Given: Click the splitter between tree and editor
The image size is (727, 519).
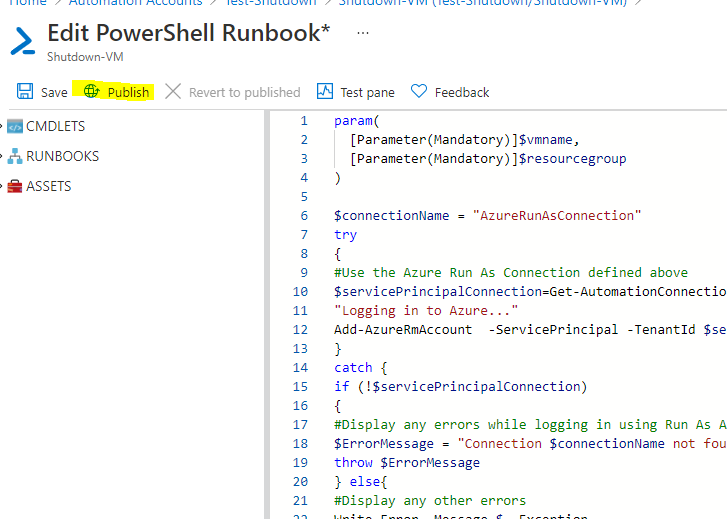Looking at the screenshot, I should [267, 314].
